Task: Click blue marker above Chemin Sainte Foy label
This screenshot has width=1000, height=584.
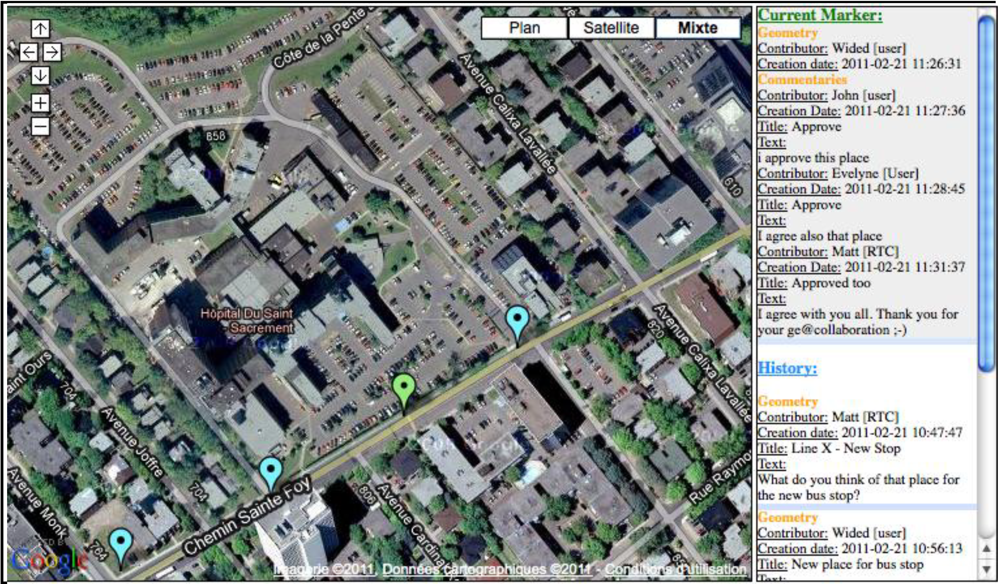Action: click(270, 472)
